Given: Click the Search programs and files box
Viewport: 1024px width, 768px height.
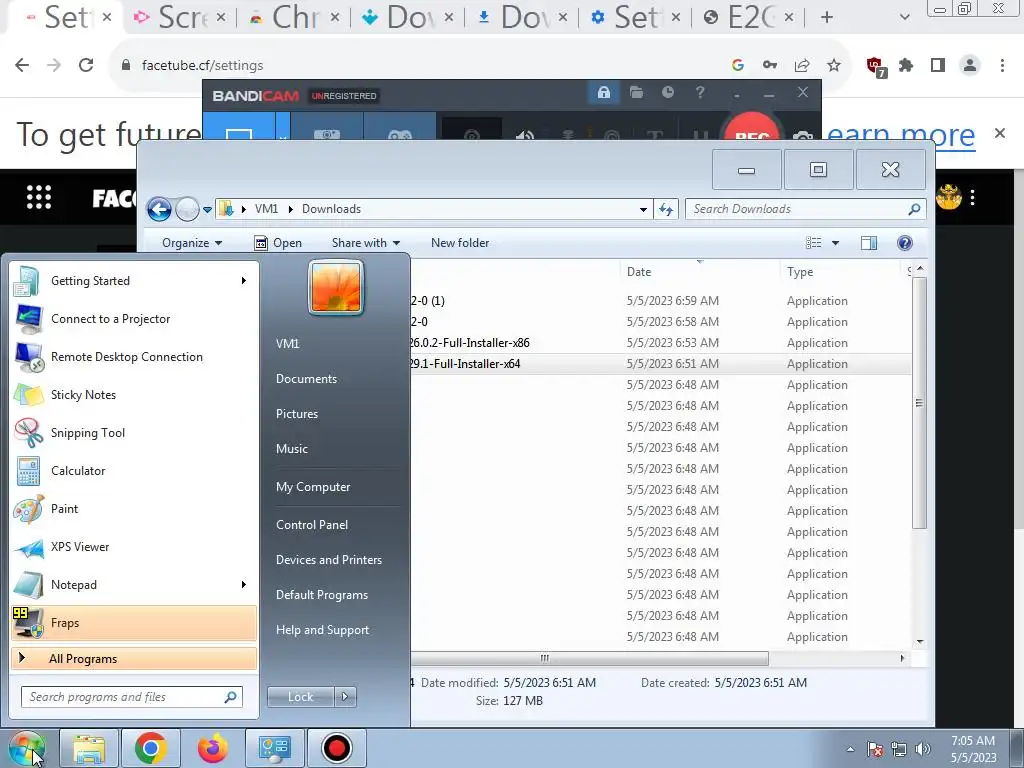Looking at the screenshot, I should click(x=131, y=697).
